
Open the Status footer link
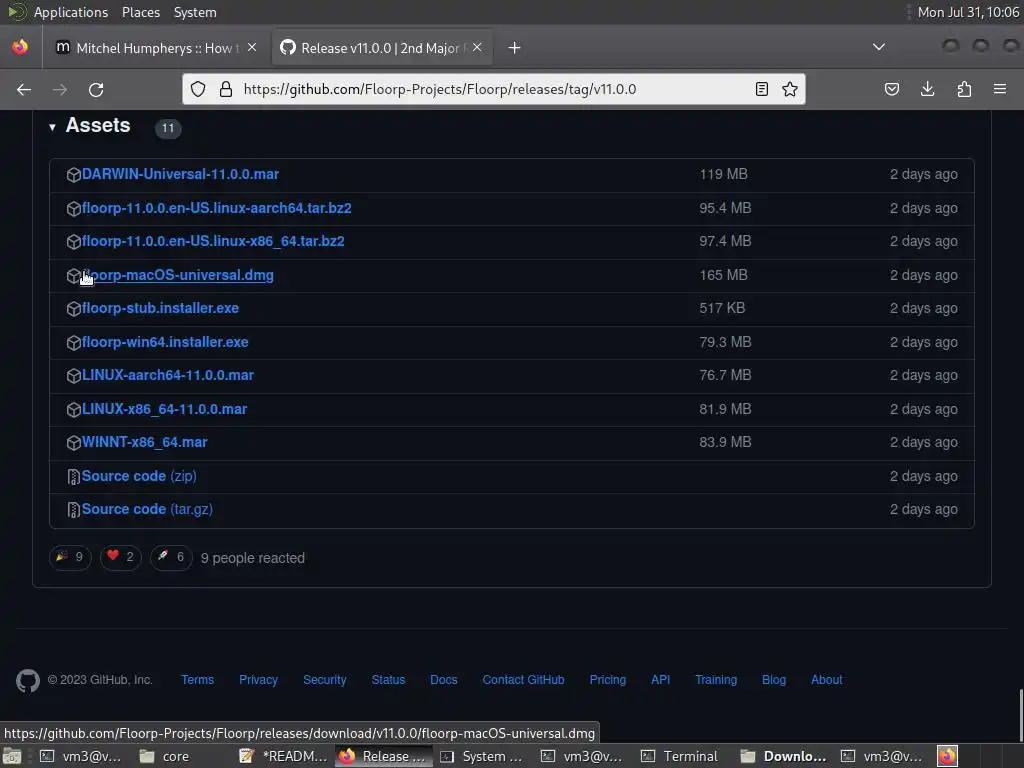pyautogui.click(x=388, y=680)
